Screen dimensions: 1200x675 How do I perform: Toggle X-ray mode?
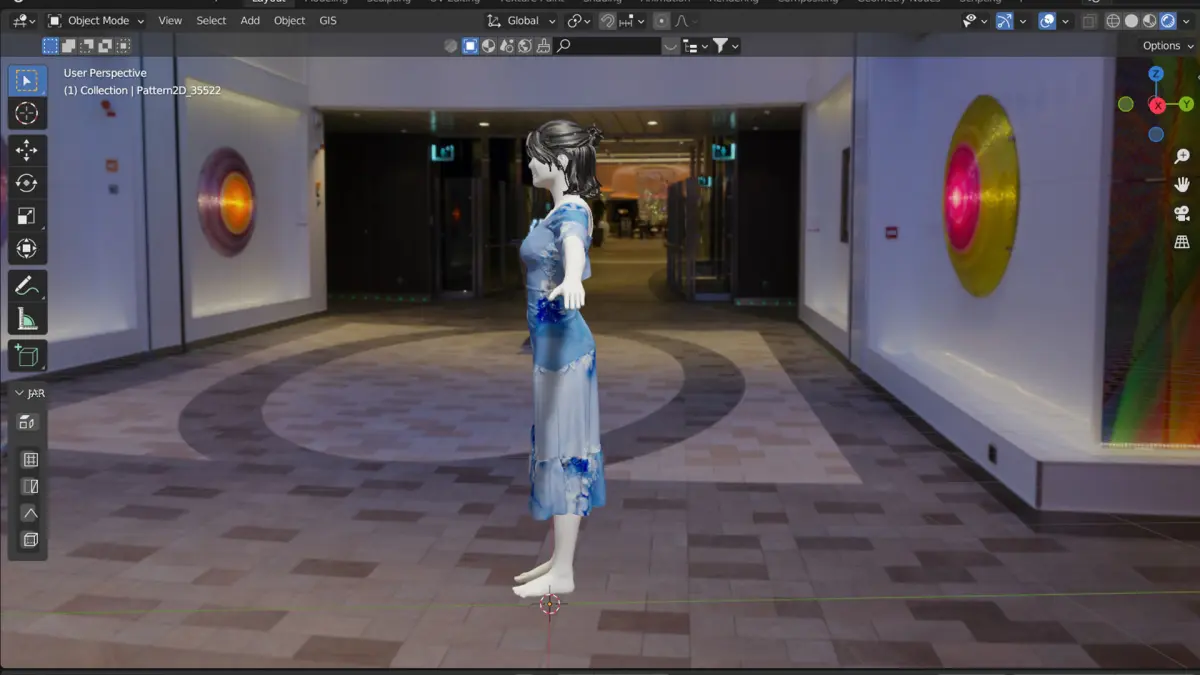pos(1089,21)
